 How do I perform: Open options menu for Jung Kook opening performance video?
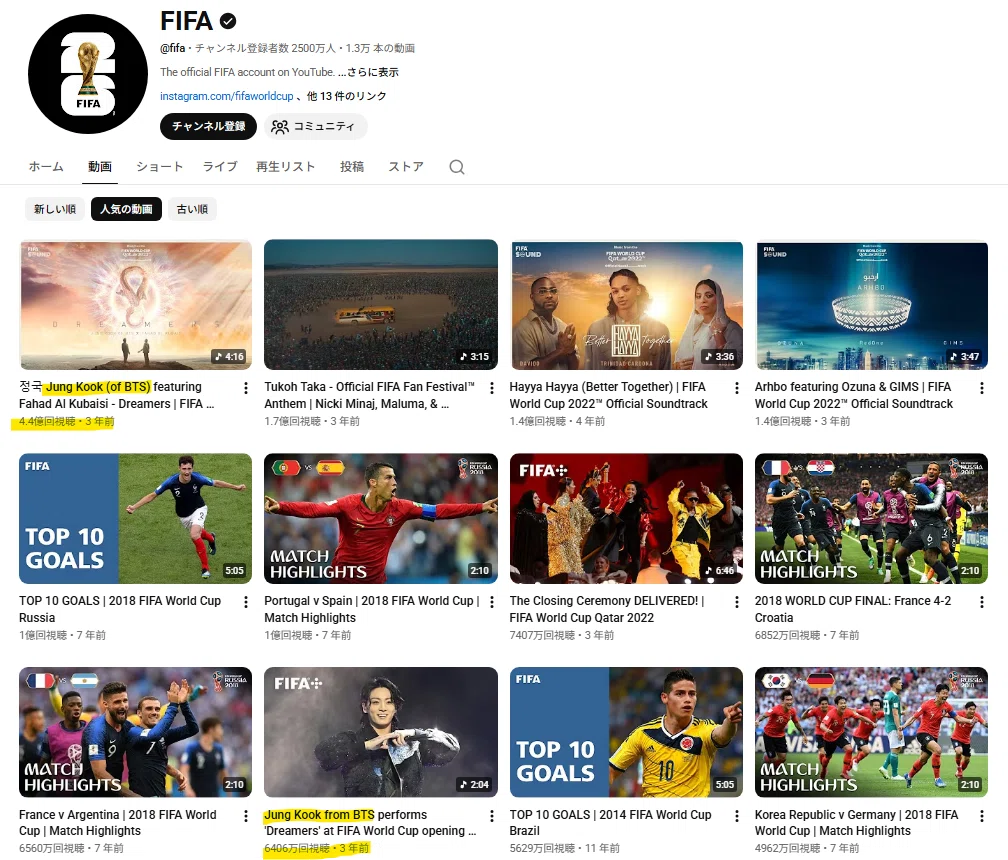[x=491, y=816]
